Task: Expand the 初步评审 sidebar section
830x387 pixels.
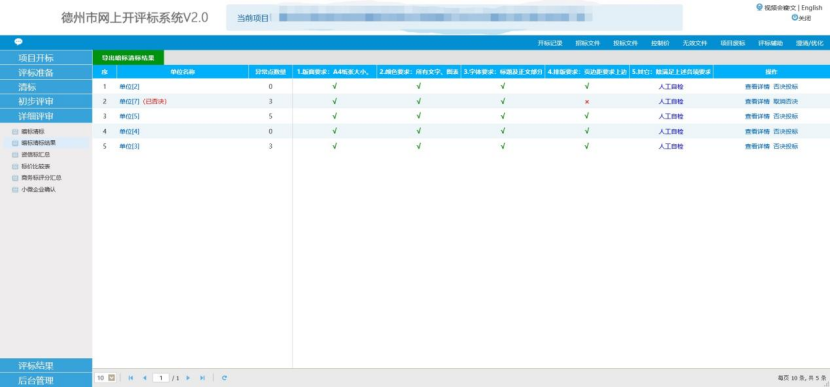Action: click(x=46, y=101)
